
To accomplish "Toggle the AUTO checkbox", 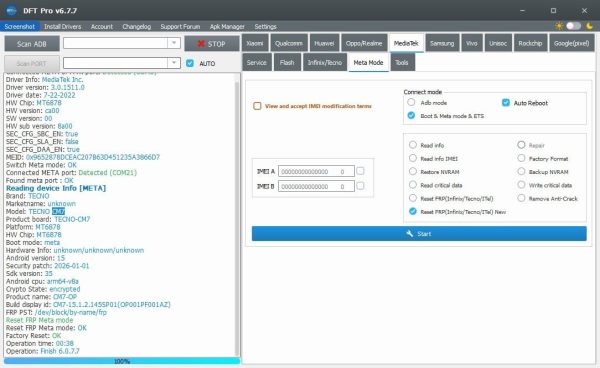I will pos(190,63).
